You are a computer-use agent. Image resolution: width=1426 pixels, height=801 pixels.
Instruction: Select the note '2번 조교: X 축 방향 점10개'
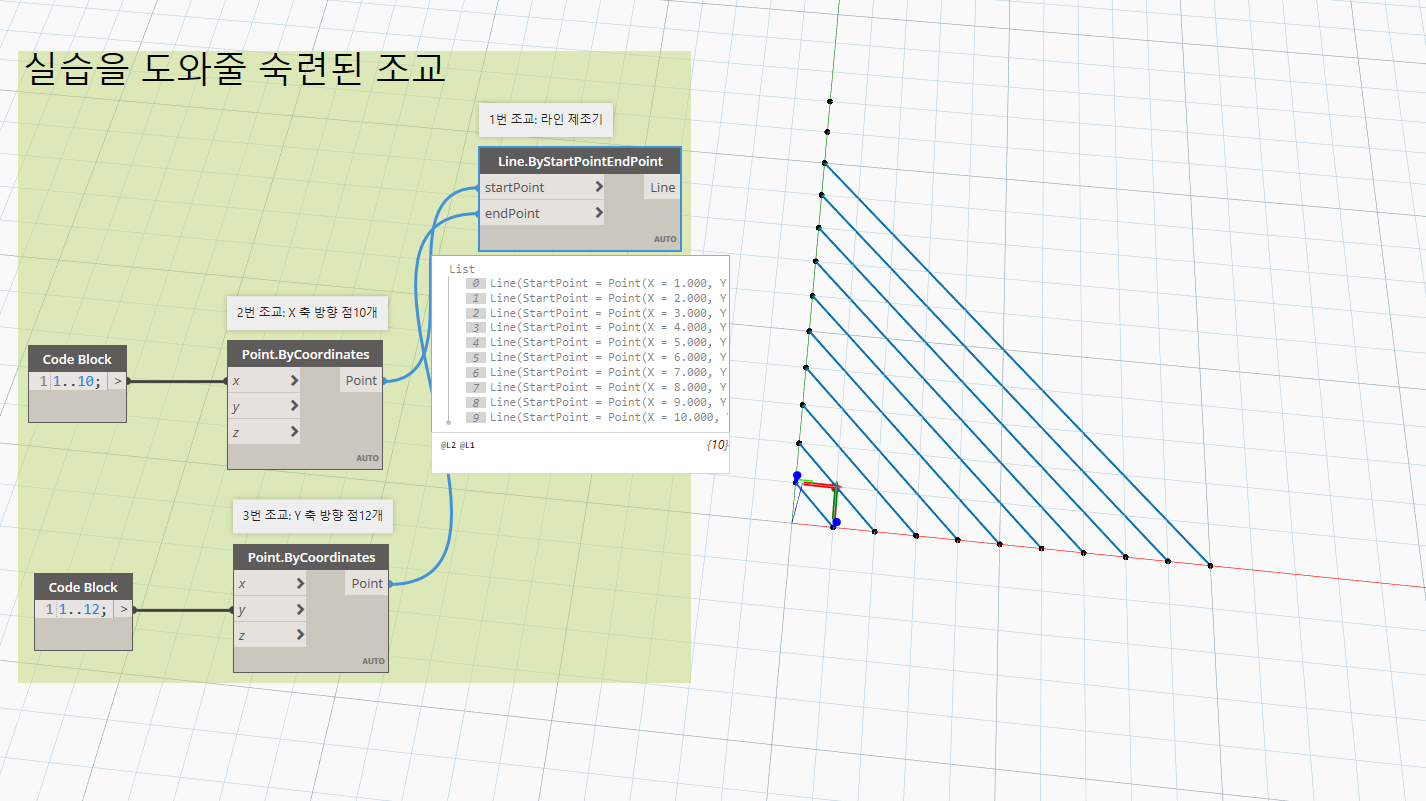click(x=307, y=312)
